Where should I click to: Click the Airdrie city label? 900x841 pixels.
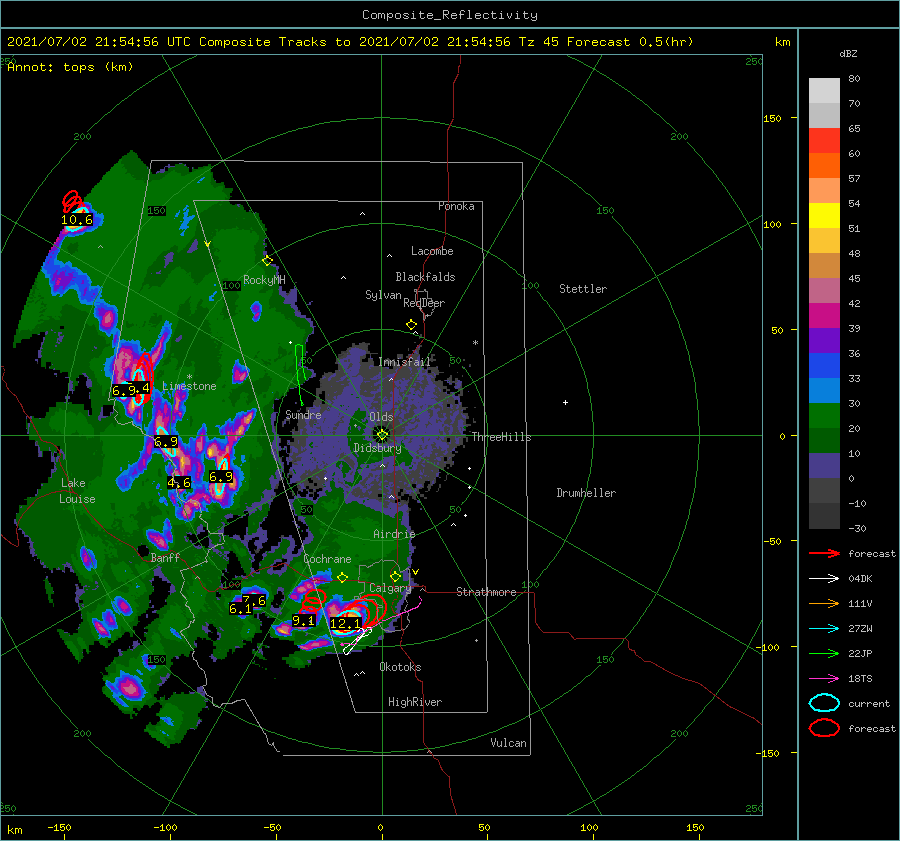(394, 534)
